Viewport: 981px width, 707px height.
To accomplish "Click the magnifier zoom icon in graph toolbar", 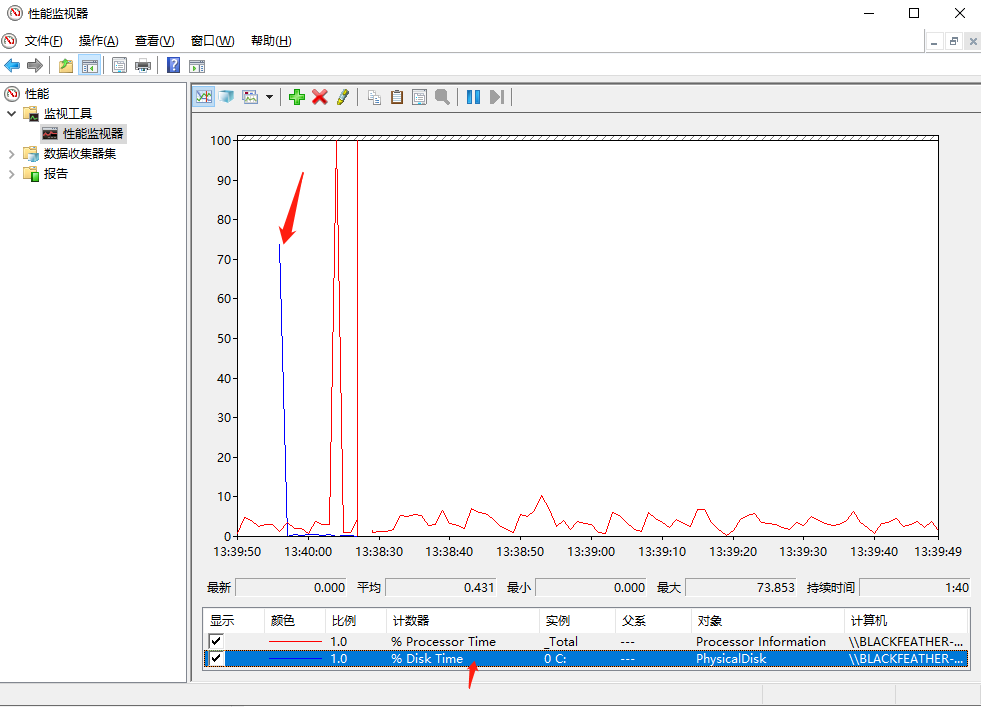I will (442, 97).
